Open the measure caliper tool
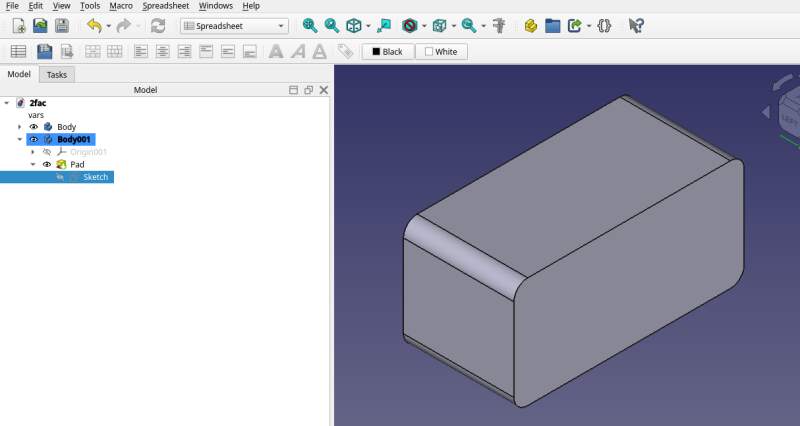The height and width of the screenshot is (426, 800). (x=499, y=26)
